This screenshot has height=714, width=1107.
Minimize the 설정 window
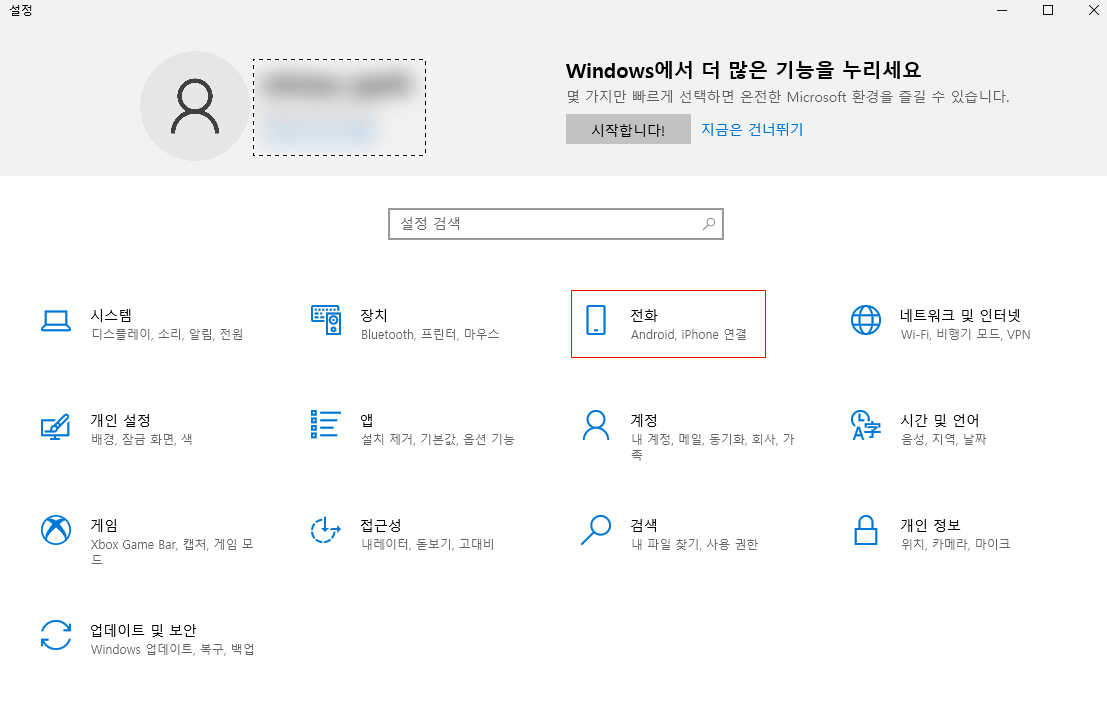click(x=1002, y=10)
